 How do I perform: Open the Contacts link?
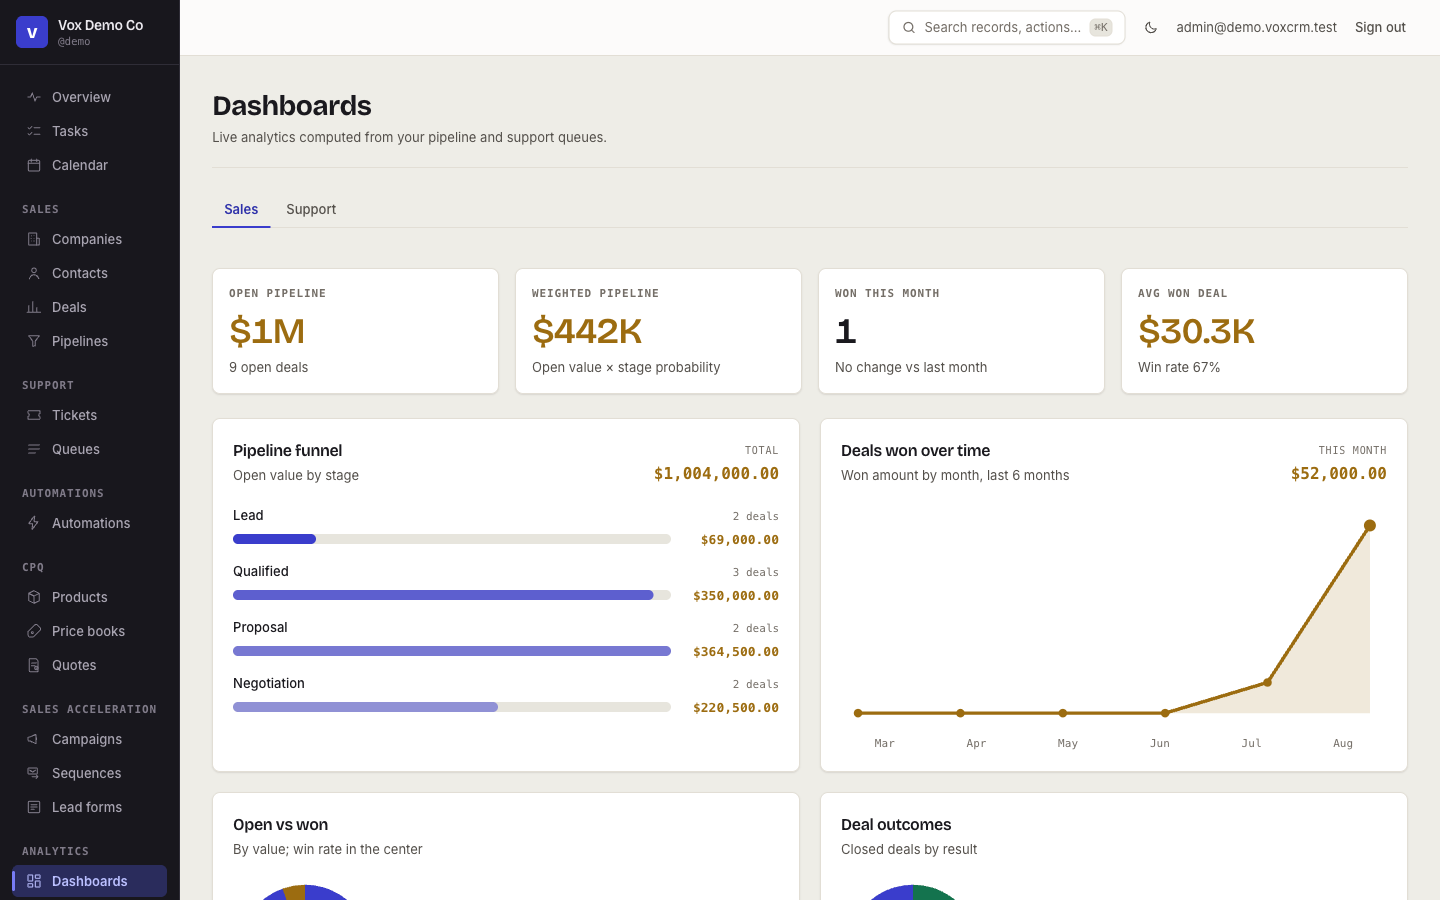(x=89, y=273)
